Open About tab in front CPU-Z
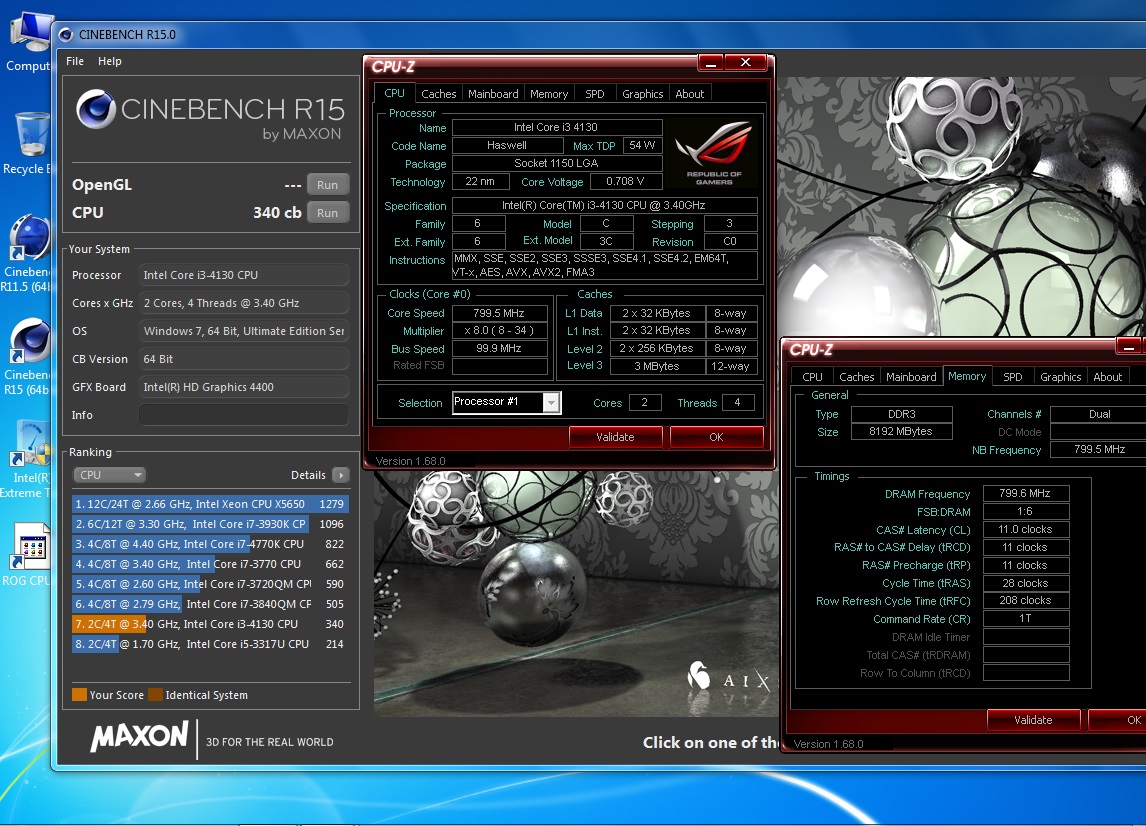This screenshot has height=826, width=1146. [x=689, y=94]
